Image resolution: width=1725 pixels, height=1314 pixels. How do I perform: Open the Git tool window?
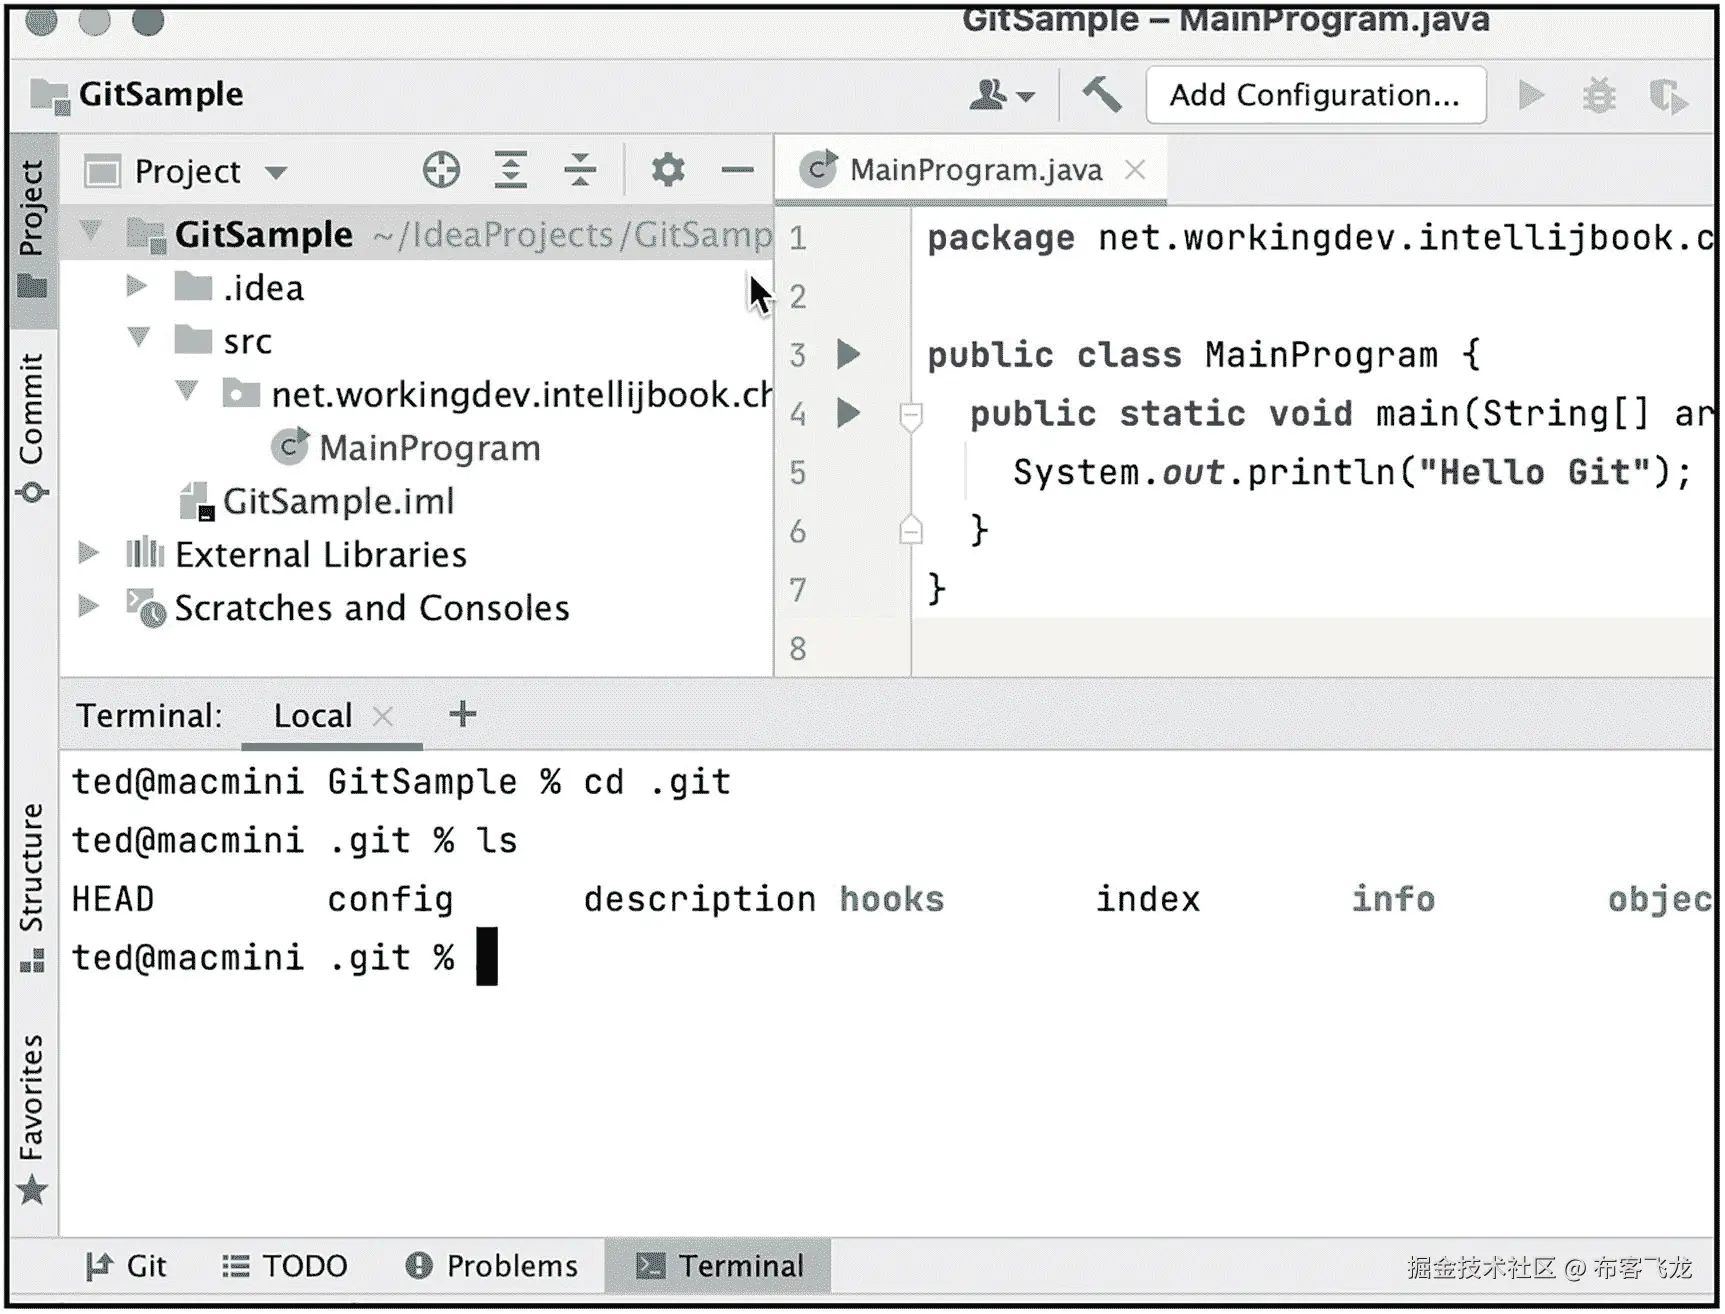pos(126,1266)
